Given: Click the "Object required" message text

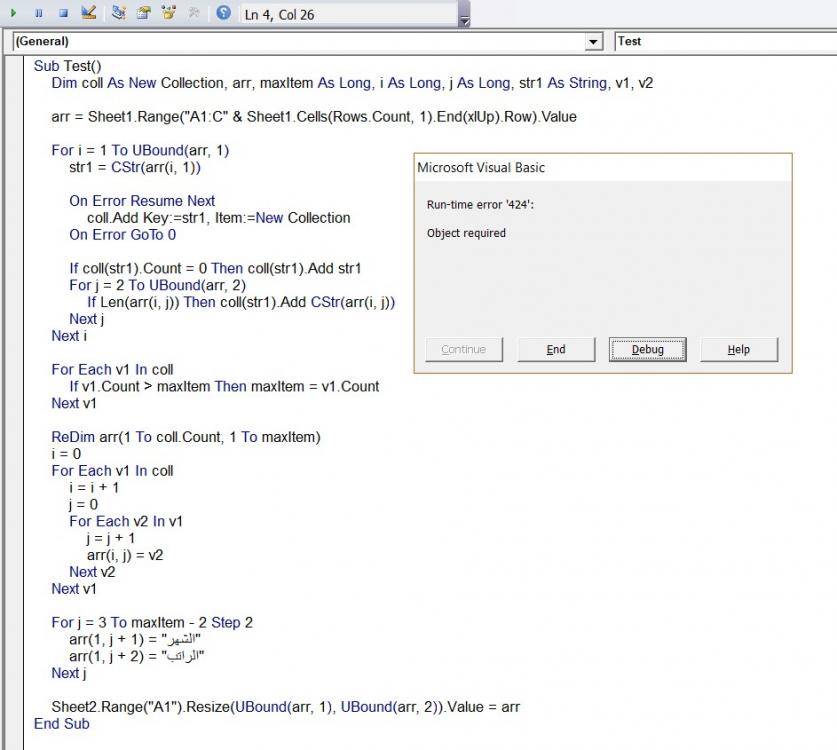Looking at the screenshot, I should [x=466, y=233].
